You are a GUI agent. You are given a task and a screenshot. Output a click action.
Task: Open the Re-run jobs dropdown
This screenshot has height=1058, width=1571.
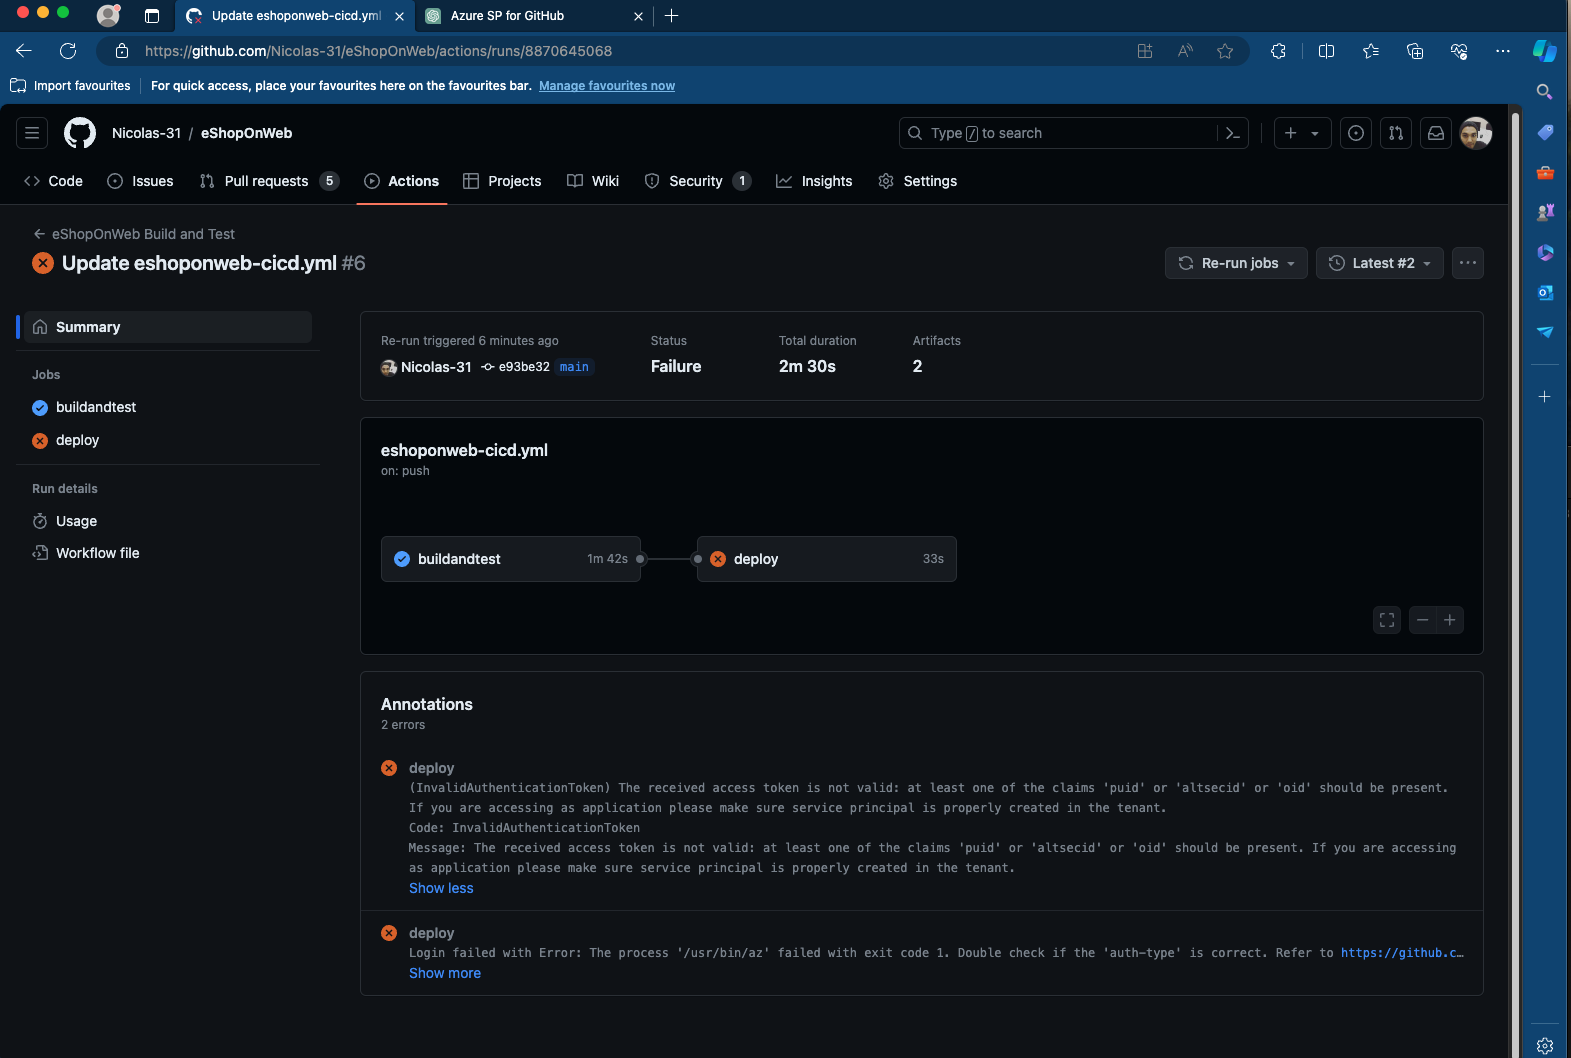pos(1236,263)
